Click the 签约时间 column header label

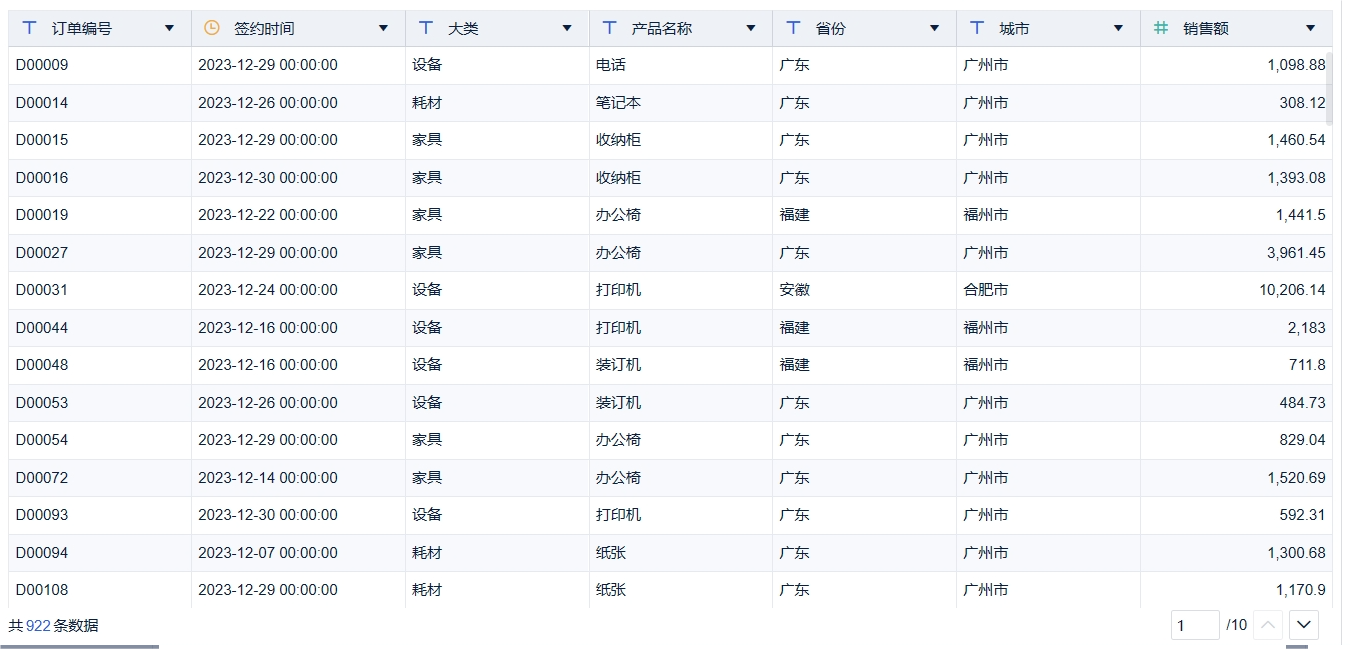coord(265,29)
